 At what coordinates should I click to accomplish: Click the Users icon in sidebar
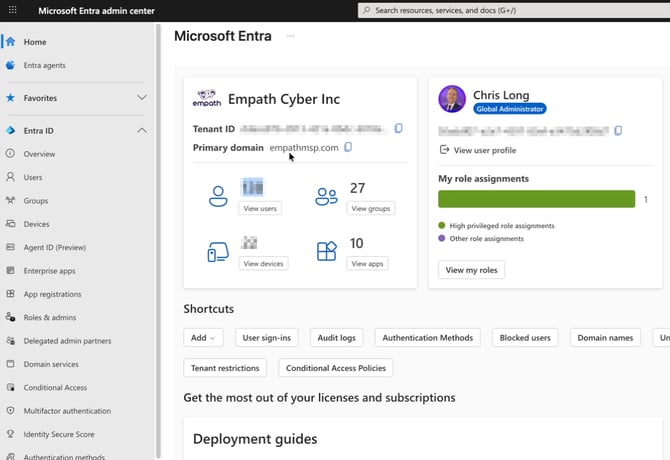coord(10,177)
